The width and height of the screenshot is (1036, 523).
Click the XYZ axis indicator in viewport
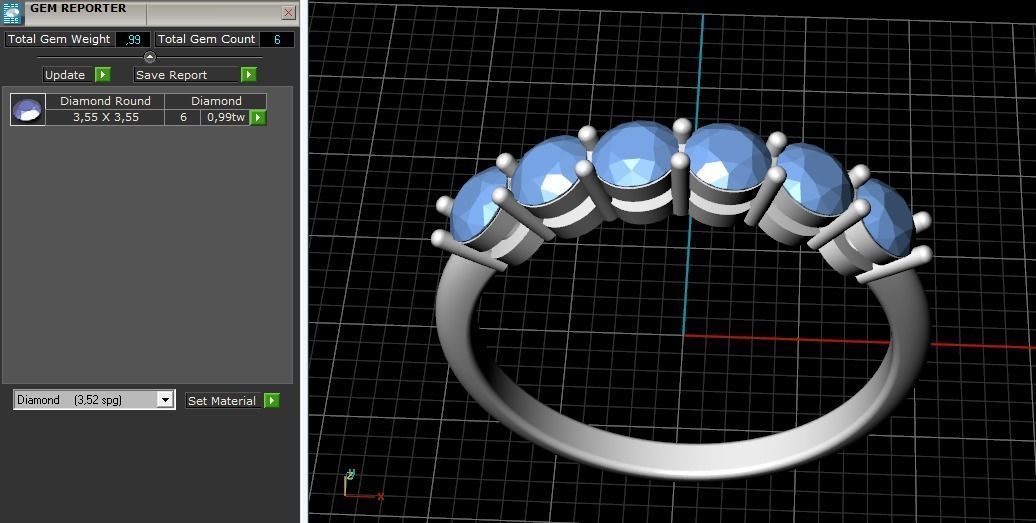362,485
